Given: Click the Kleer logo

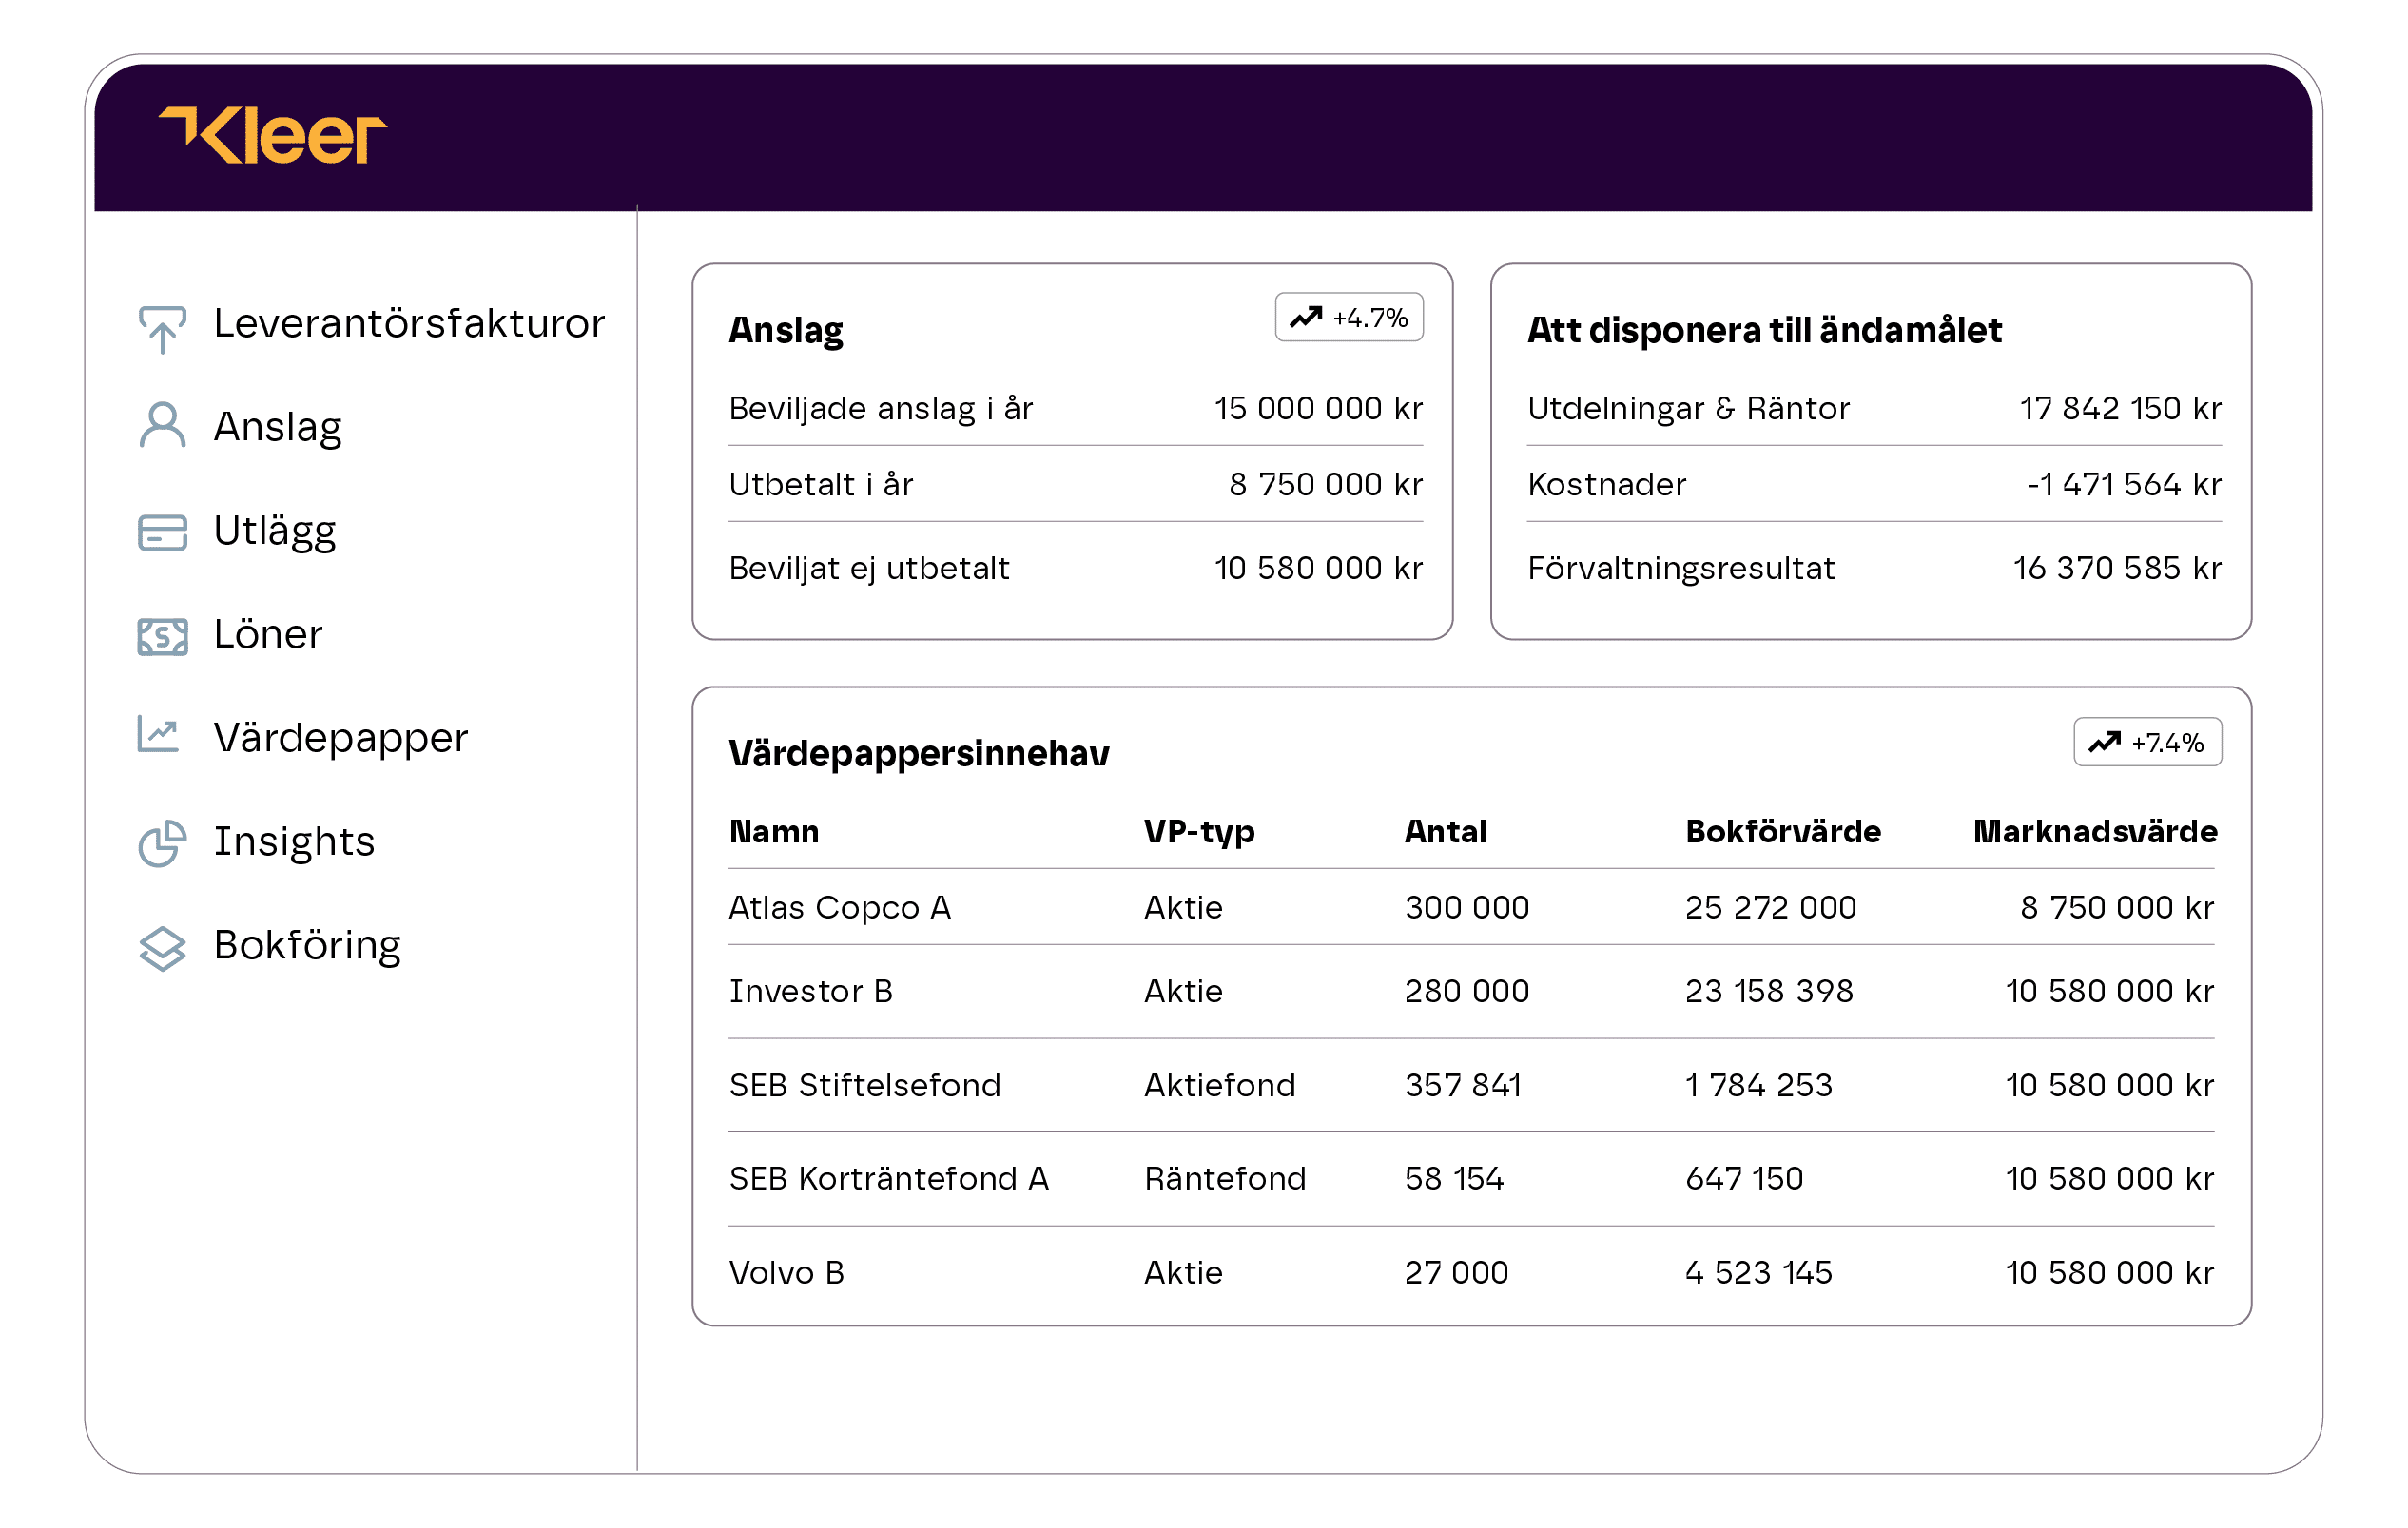Looking at the screenshot, I should tap(272, 136).
